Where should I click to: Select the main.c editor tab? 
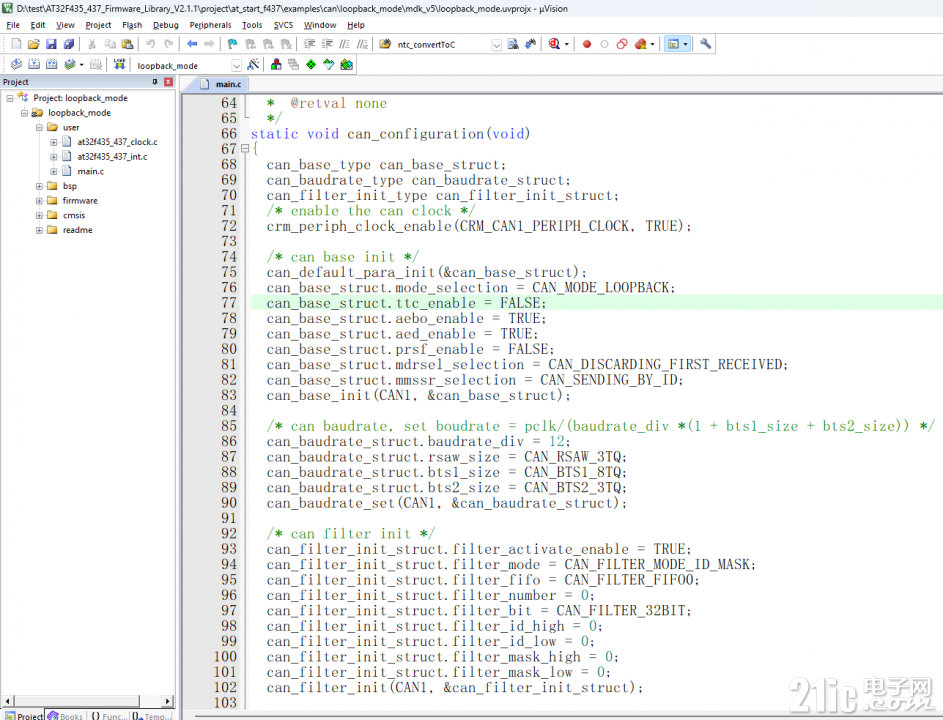click(221, 84)
